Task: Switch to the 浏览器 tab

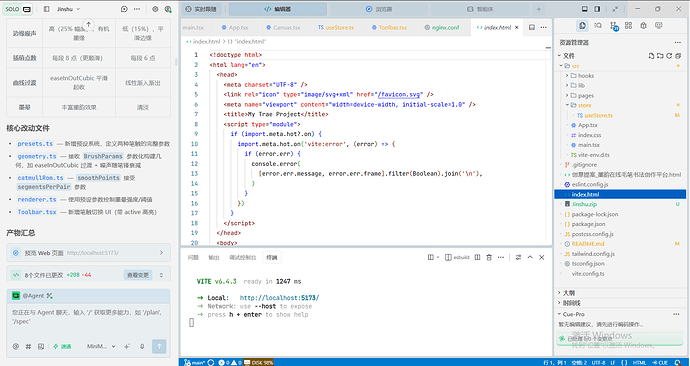Action: click(379, 9)
